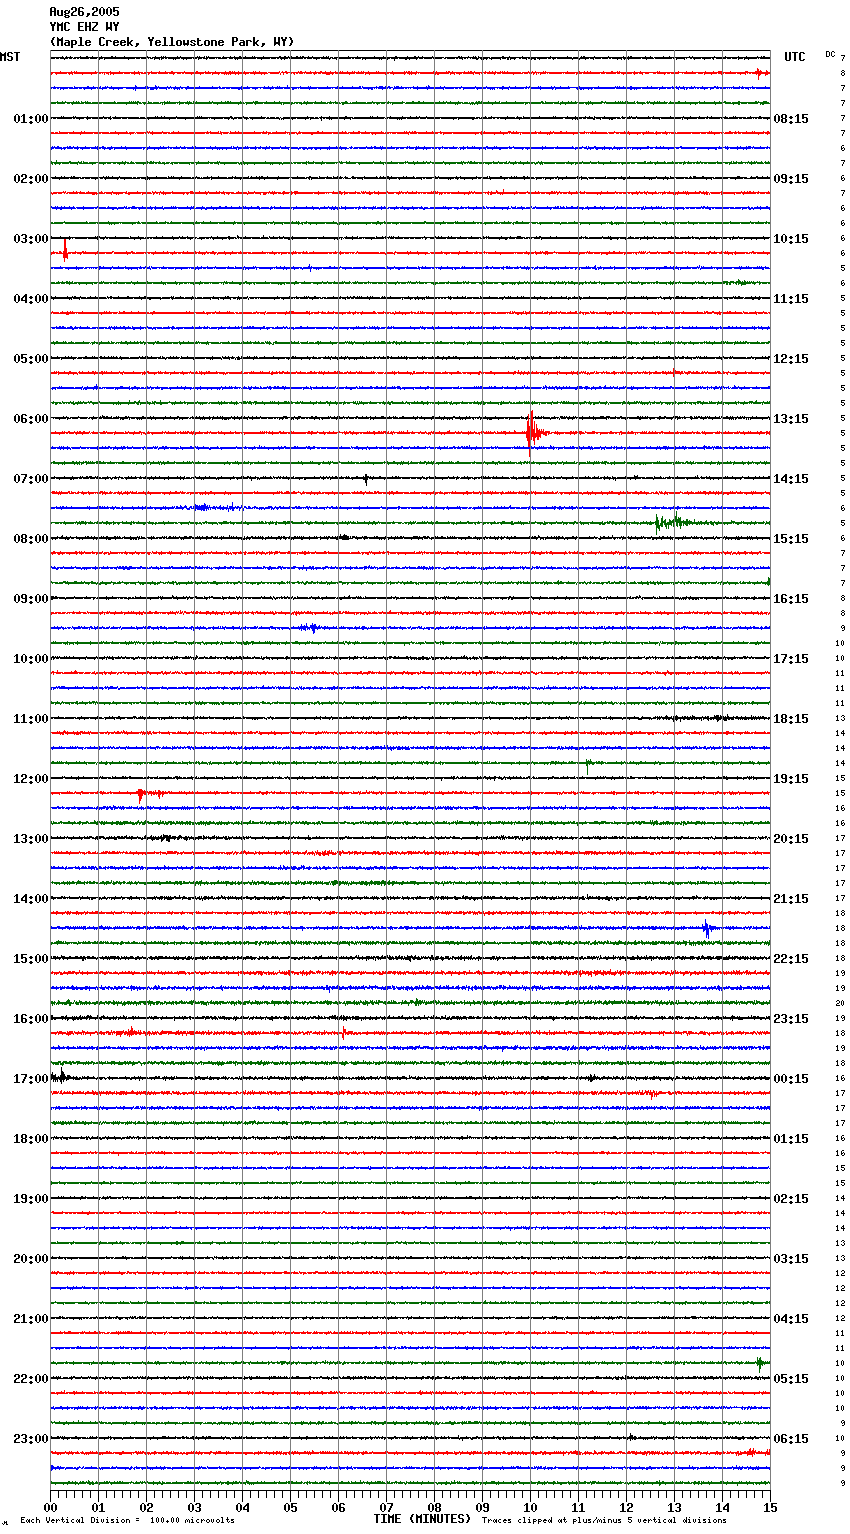Click the minute 00 axis tick label
This screenshot has width=850, height=1534.
pyautogui.click(x=50, y=1507)
